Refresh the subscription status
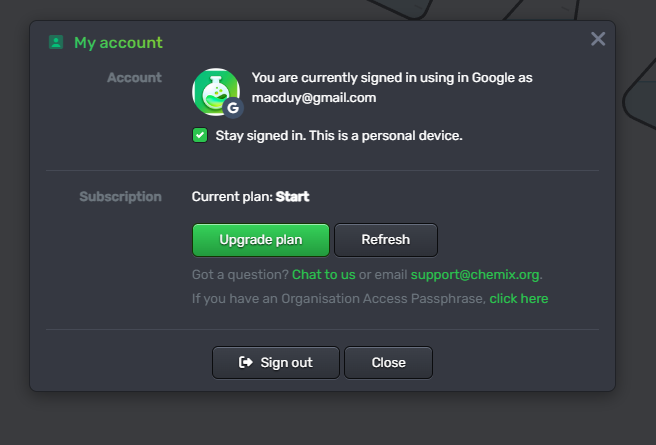Image resolution: width=656 pixels, height=445 pixels. coord(386,240)
